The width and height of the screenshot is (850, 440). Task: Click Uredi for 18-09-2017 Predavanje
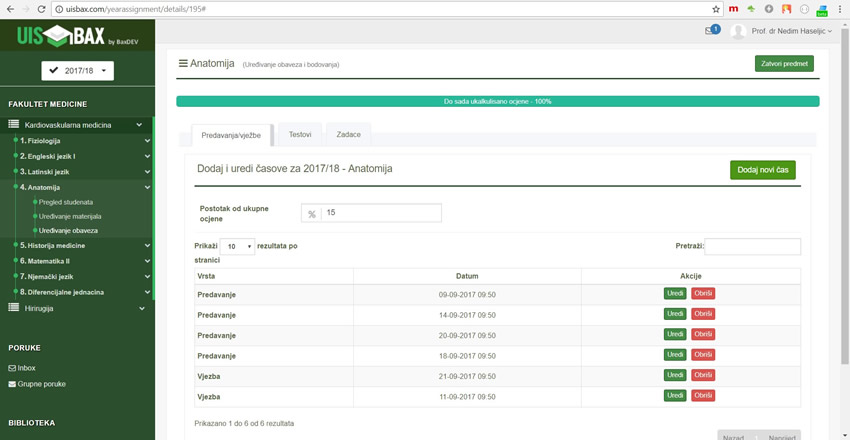pos(675,355)
